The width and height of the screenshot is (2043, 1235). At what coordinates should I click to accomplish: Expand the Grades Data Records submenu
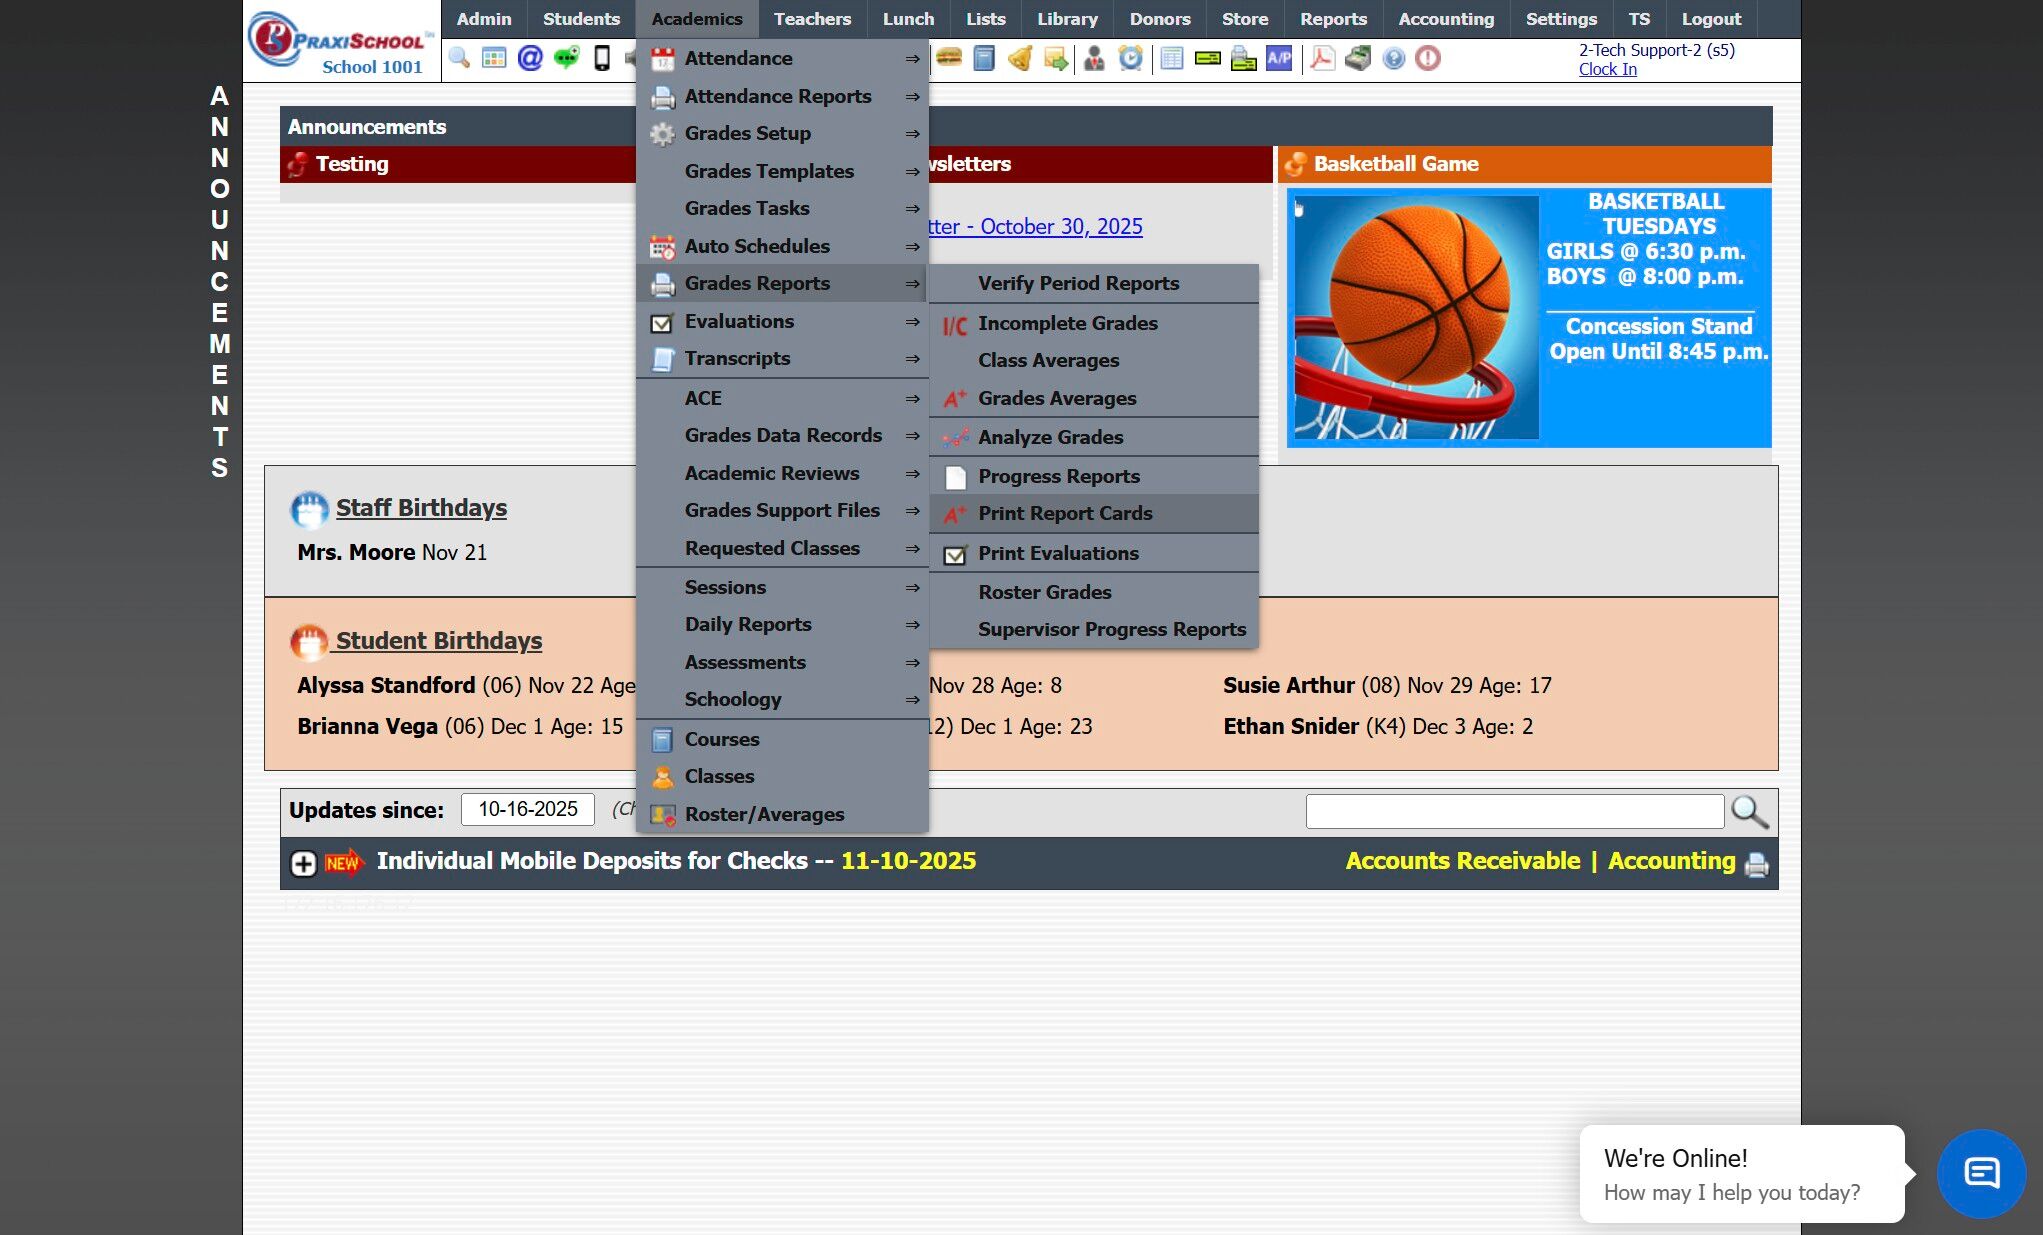click(781, 435)
